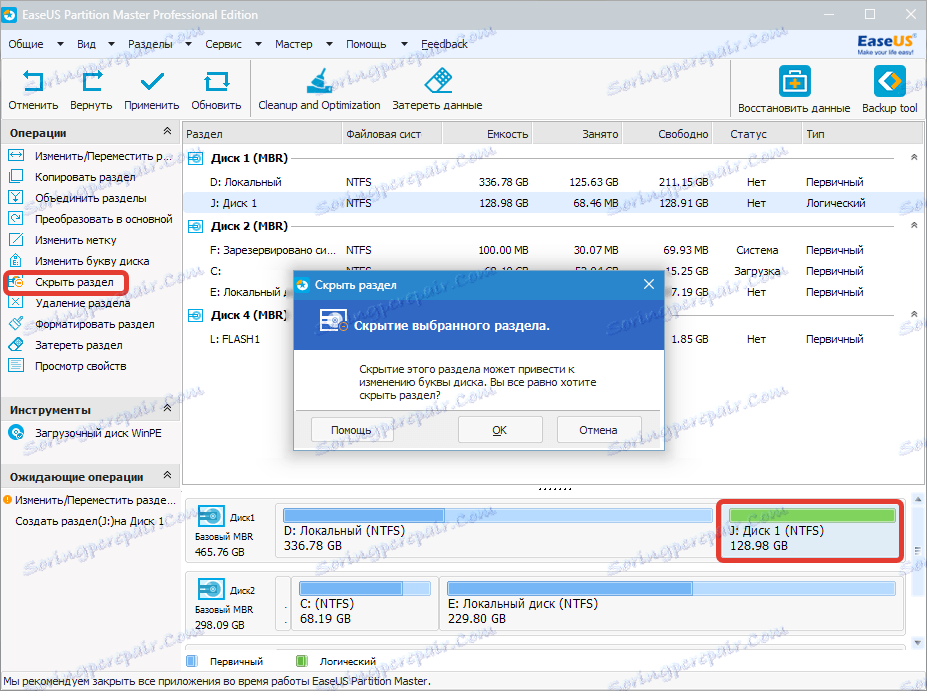Launch the Backup tool icon
The image size is (927, 691).
point(889,82)
